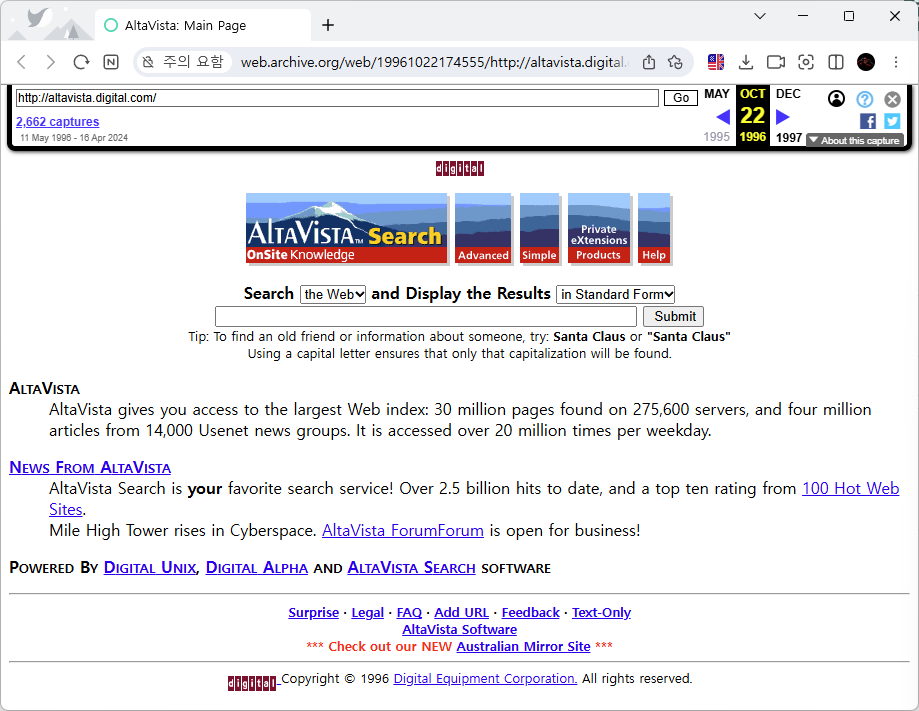
Task: Click the Wayback Machine user account icon
Action: point(836,98)
